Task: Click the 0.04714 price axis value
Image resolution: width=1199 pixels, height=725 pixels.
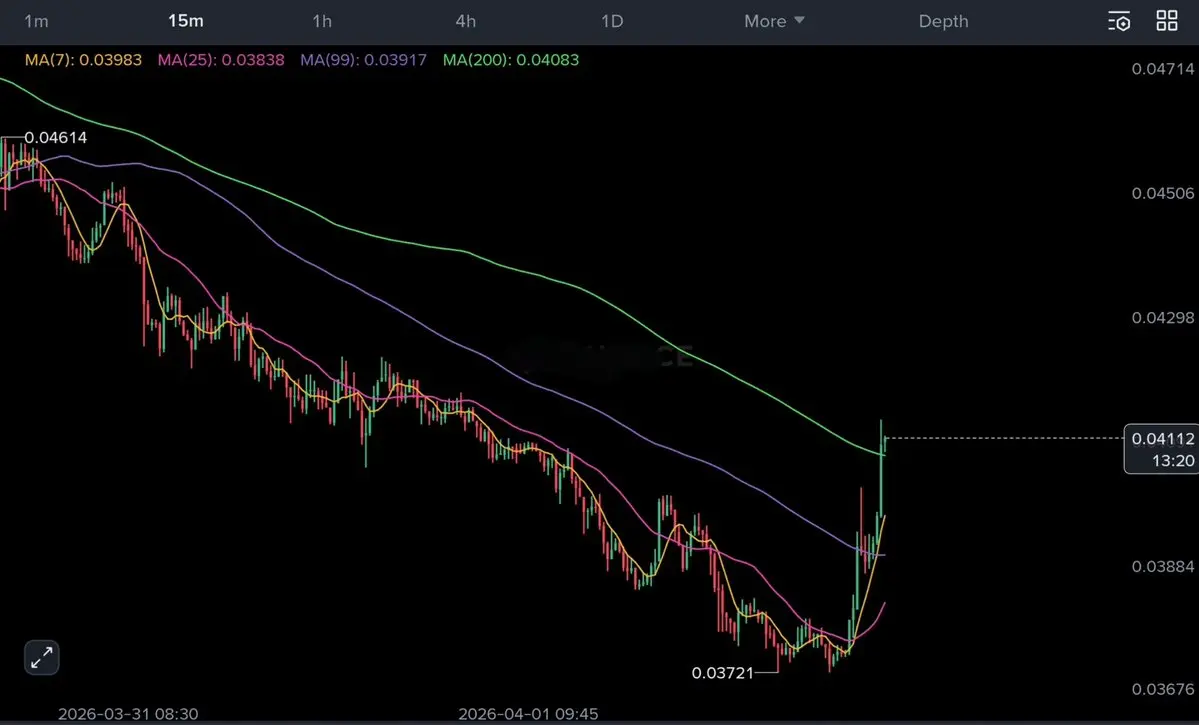Action: [x=1162, y=69]
